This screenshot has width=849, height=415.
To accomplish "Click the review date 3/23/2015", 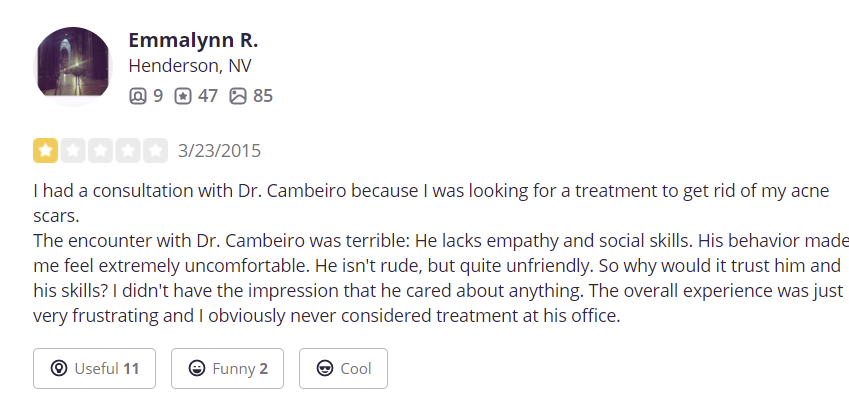I will point(219,151).
